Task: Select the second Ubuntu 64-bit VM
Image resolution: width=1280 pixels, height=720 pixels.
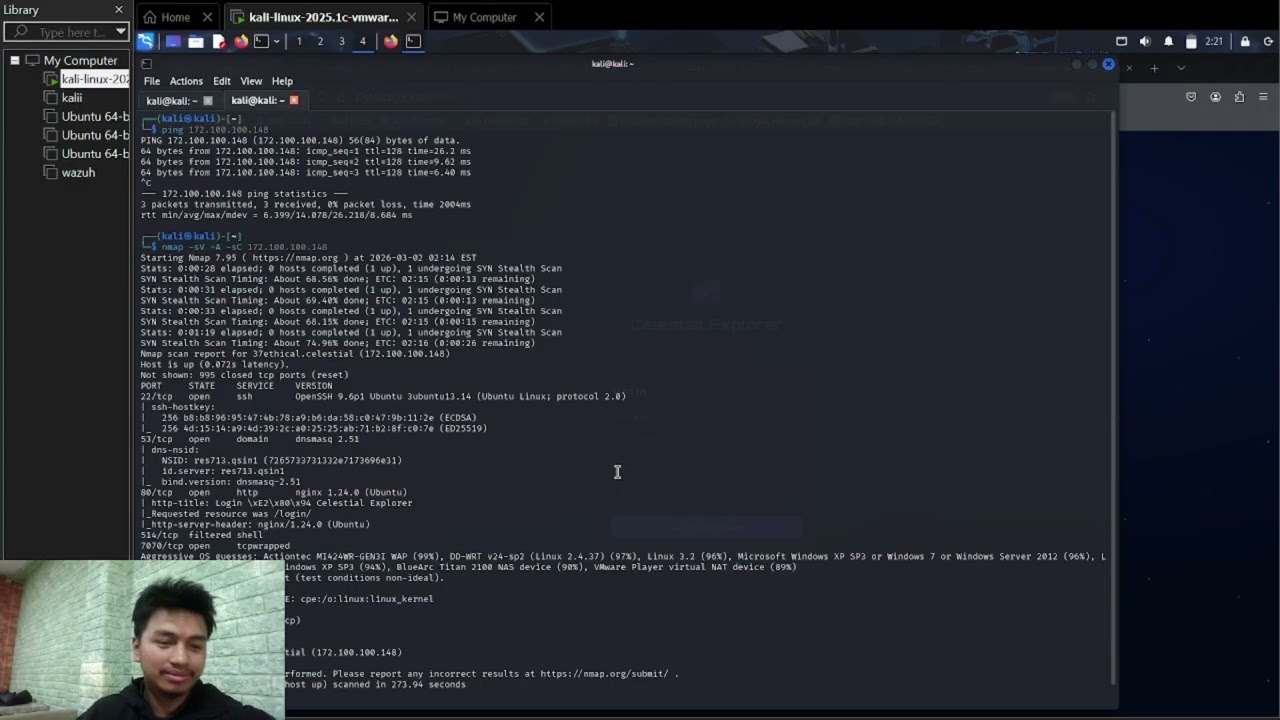Action: 95,135
